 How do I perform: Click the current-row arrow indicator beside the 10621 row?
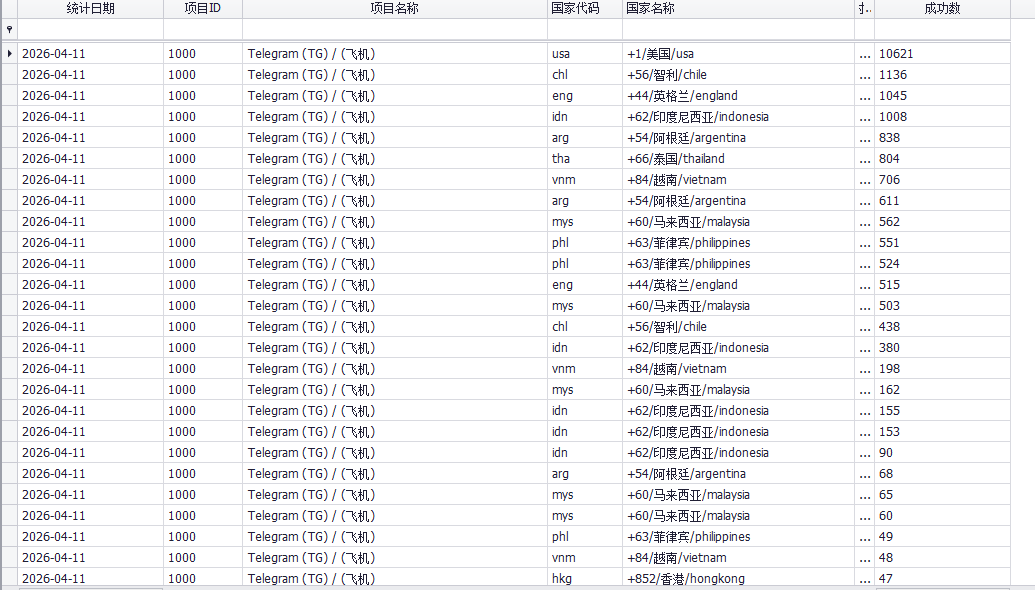tap(9, 53)
